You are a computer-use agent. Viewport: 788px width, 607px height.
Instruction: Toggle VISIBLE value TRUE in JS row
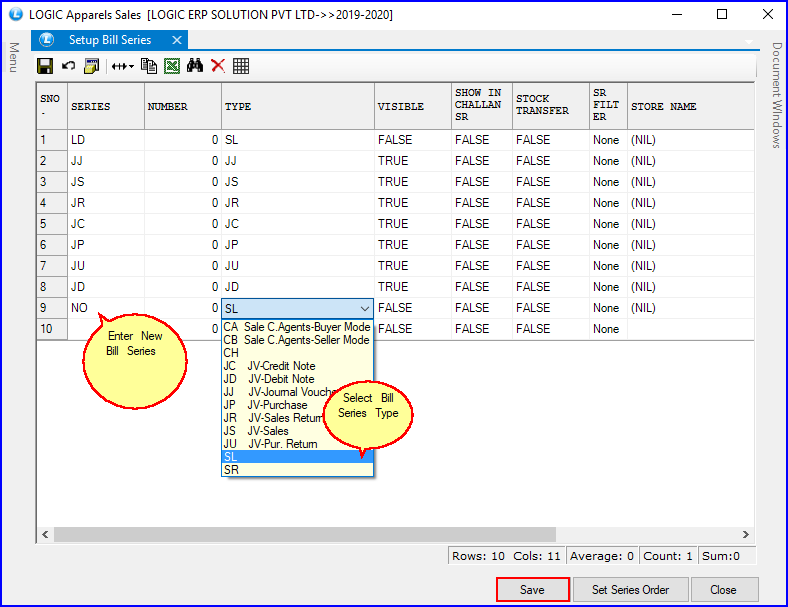[x=413, y=182]
